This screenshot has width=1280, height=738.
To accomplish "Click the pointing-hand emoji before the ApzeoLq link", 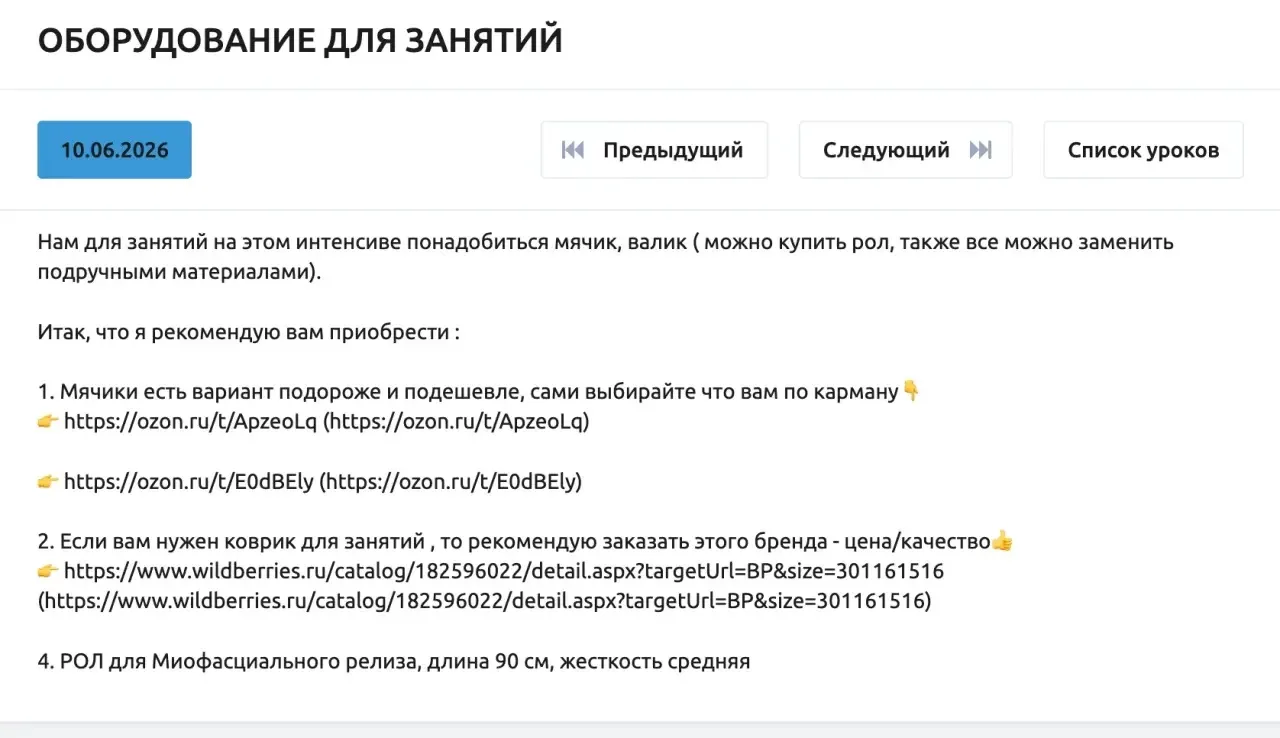I will click(x=48, y=421).
